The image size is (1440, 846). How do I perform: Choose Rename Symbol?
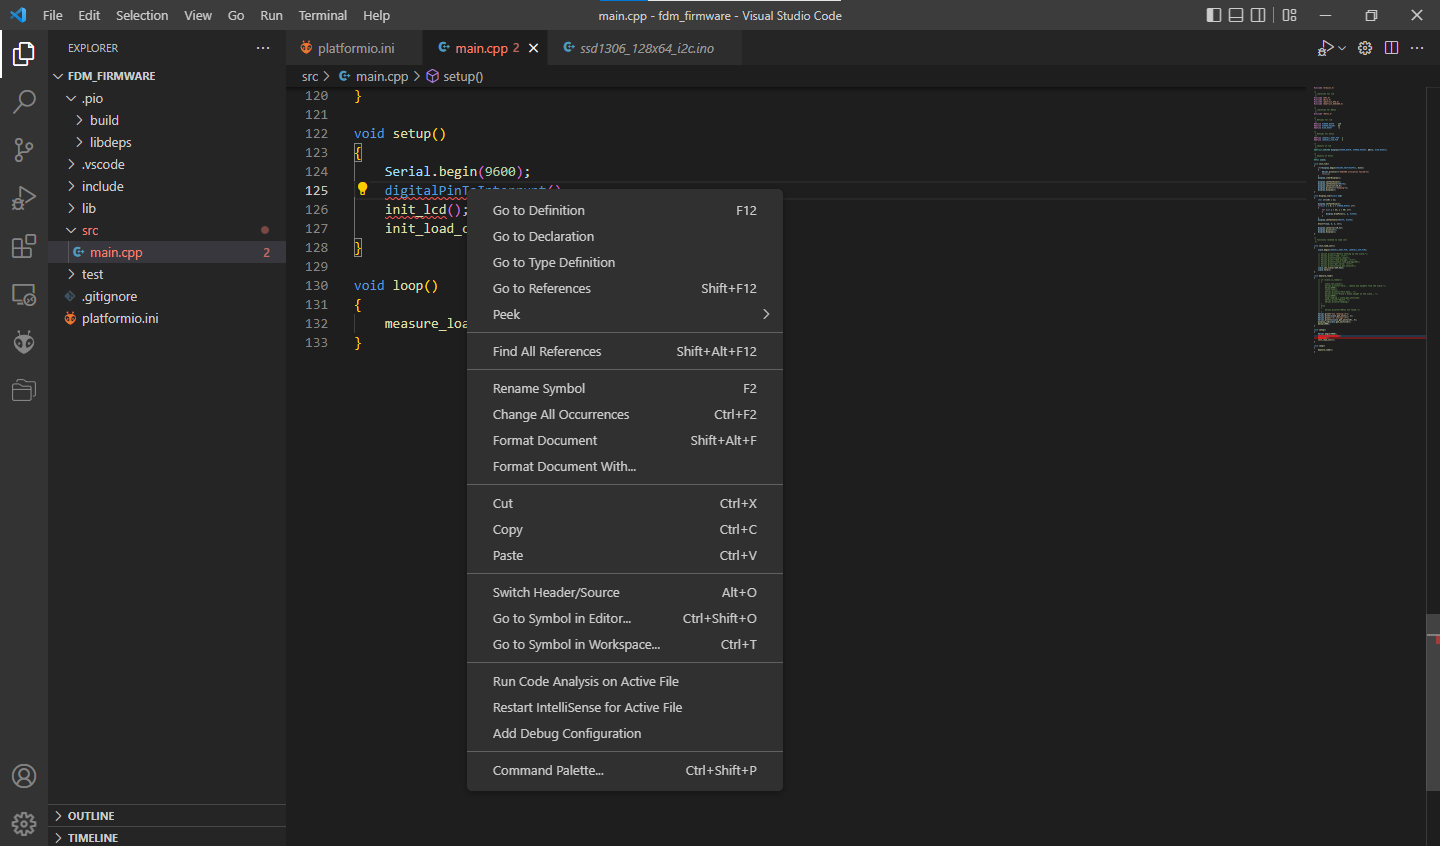click(x=625, y=388)
